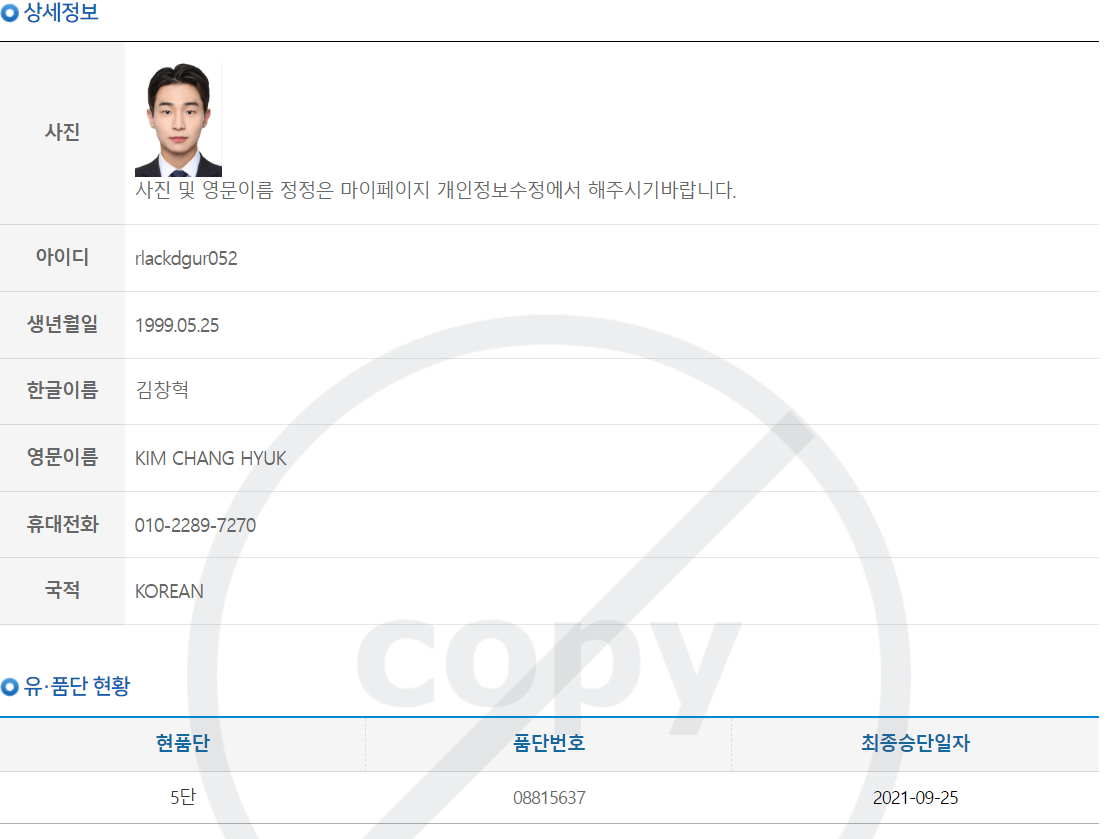Click the 최종승단일자 column header

click(x=915, y=744)
